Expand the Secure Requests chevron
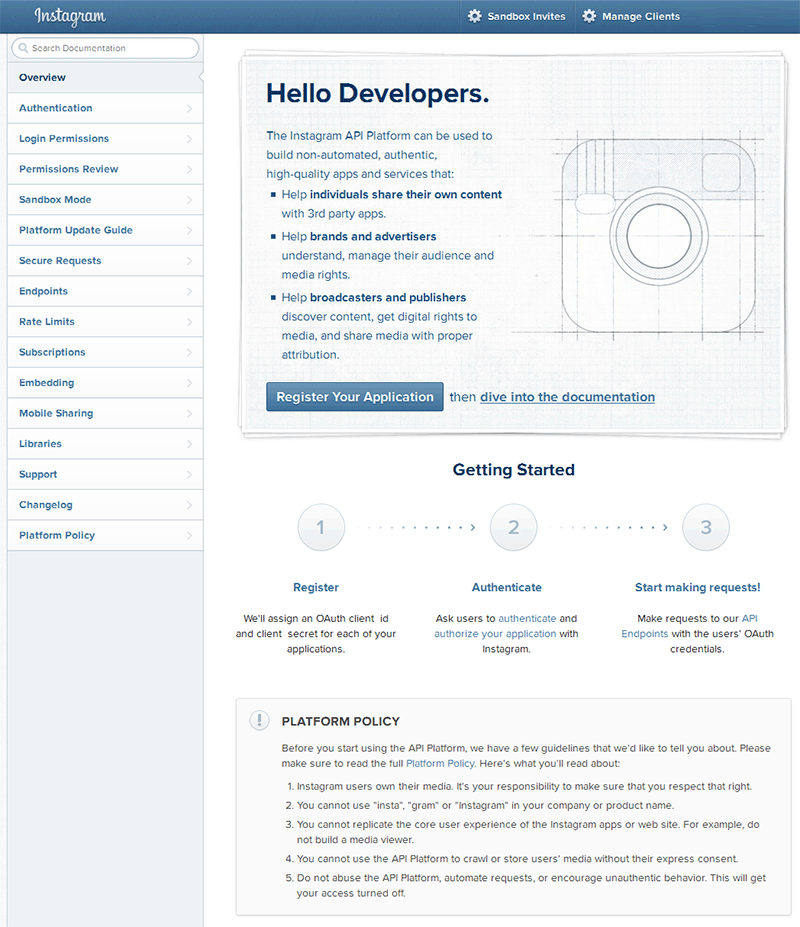 tap(189, 261)
